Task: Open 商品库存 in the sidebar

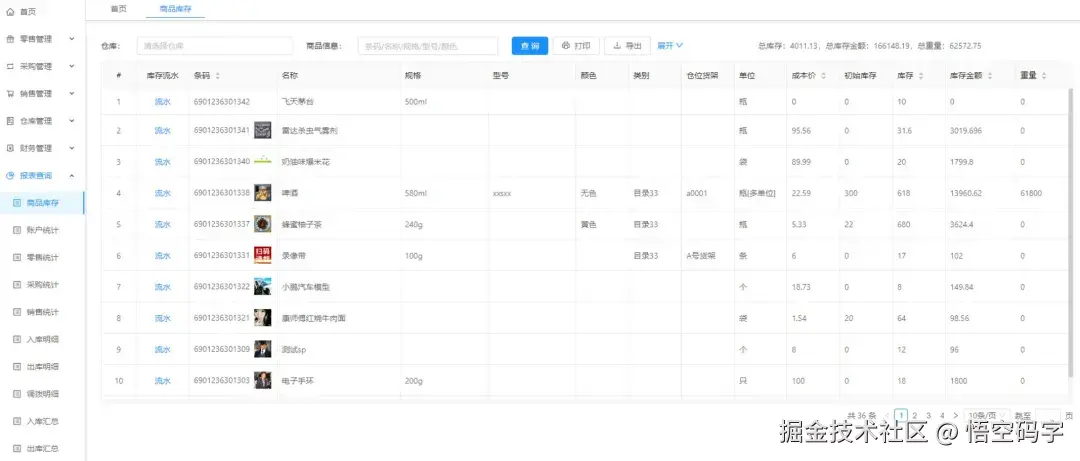Action: (x=42, y=203)
